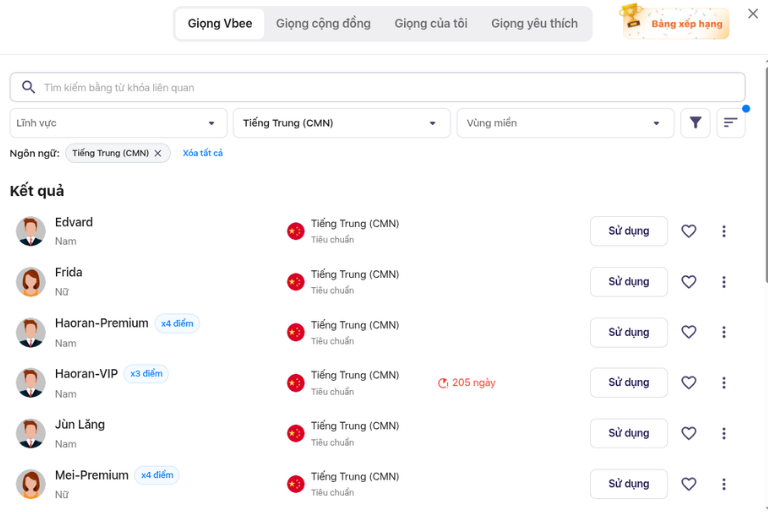This screenshot has height=512, width=768.
Task: Click Frida's female avatar icon
Action: (x=30, y=282)
